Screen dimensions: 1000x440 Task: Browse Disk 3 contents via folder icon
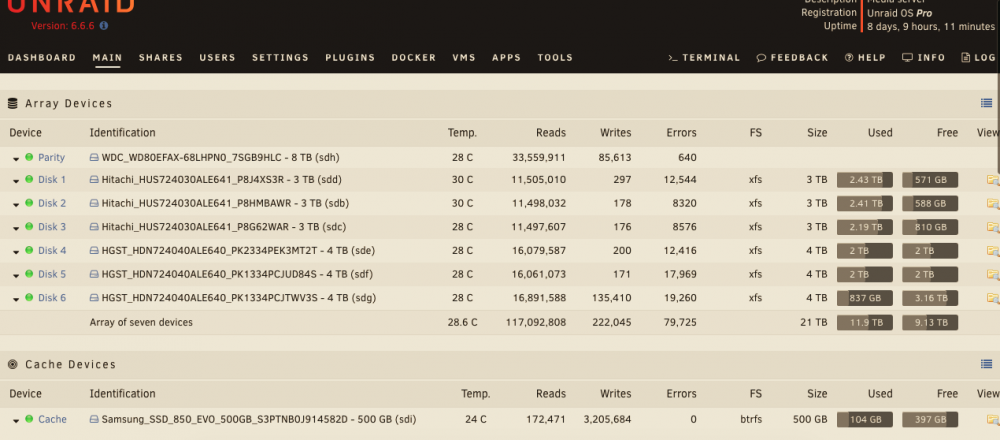point(992,227)
